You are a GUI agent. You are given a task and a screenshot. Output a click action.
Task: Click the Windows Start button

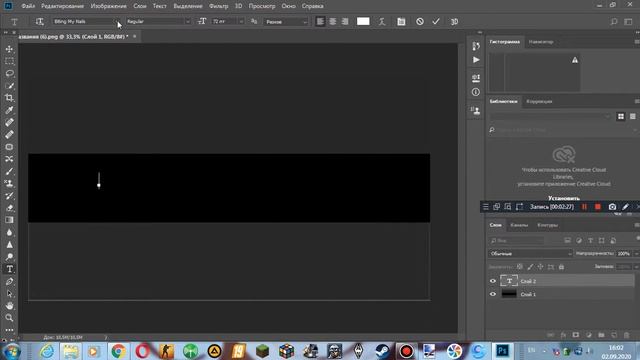pyautogui.click(x=11, y=351)
